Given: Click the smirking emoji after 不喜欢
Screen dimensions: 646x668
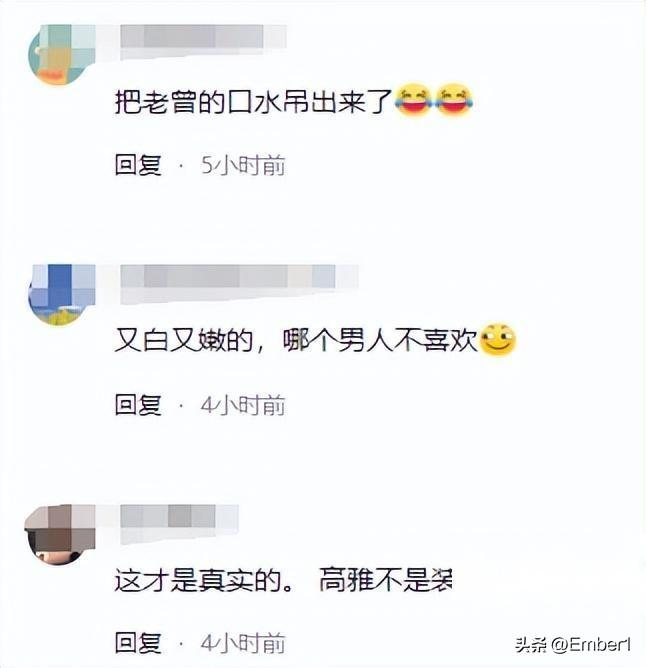Looking at the screenshot, I should pos(497,340).
